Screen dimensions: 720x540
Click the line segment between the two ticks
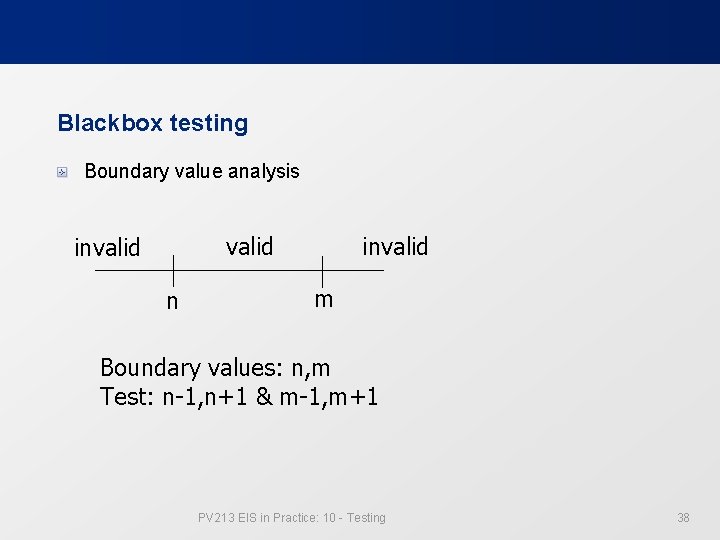247,271
